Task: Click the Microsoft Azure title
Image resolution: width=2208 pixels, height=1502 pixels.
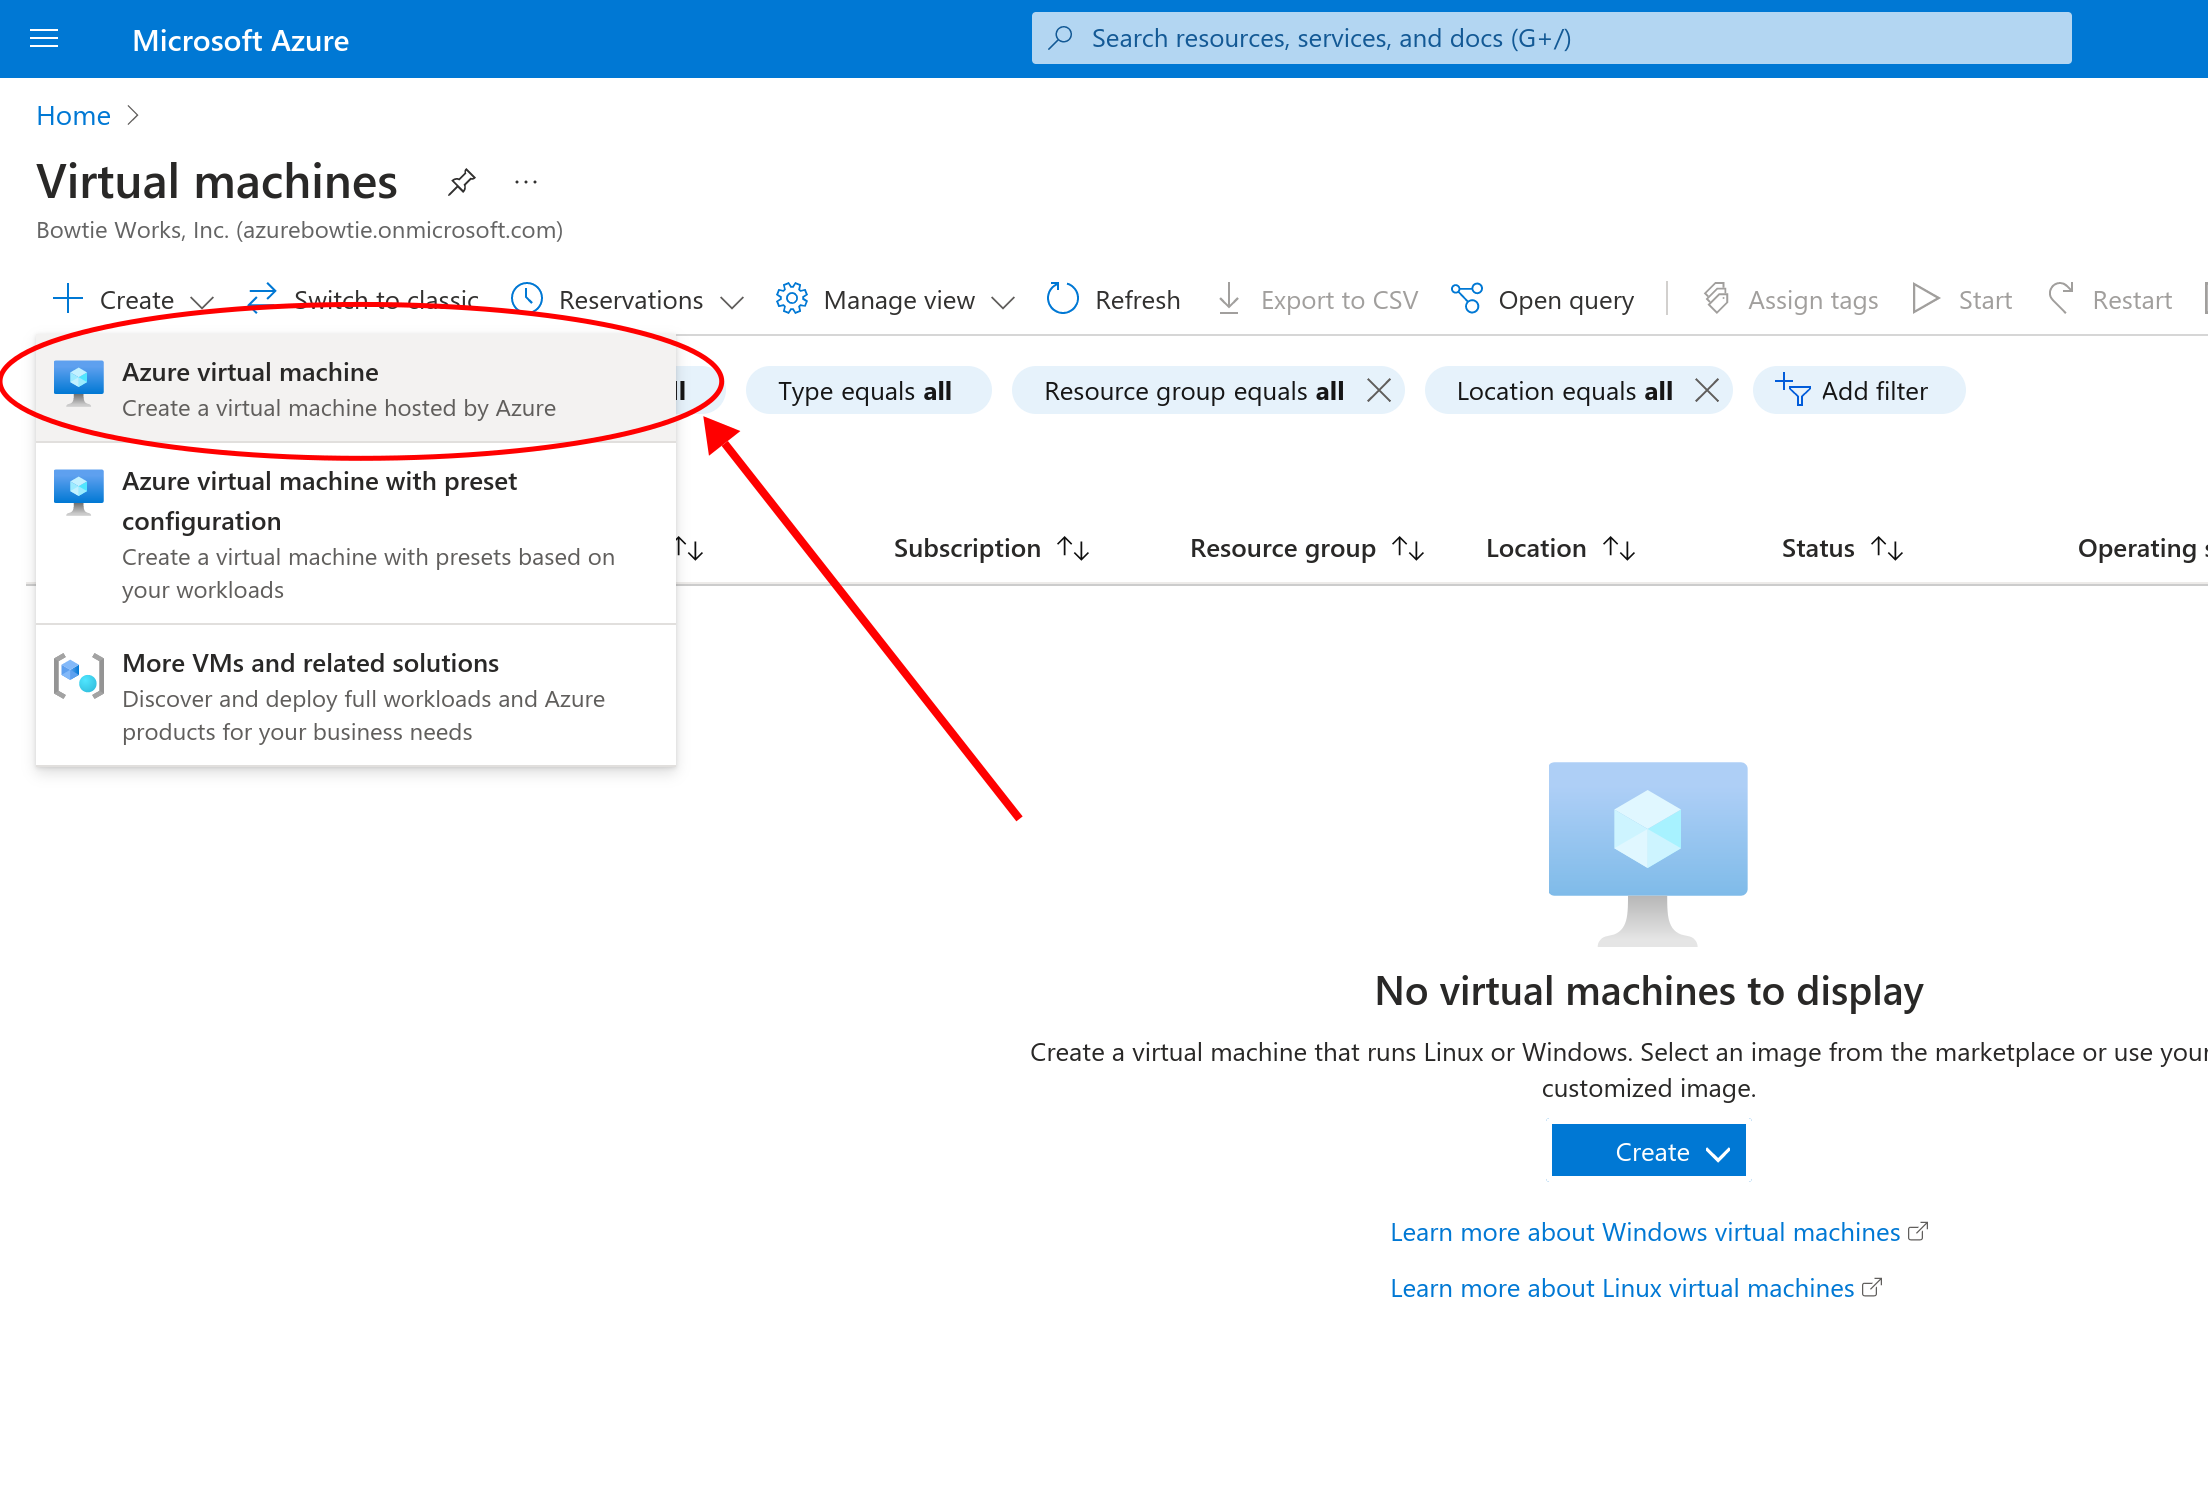Action: tap(241, 40)
